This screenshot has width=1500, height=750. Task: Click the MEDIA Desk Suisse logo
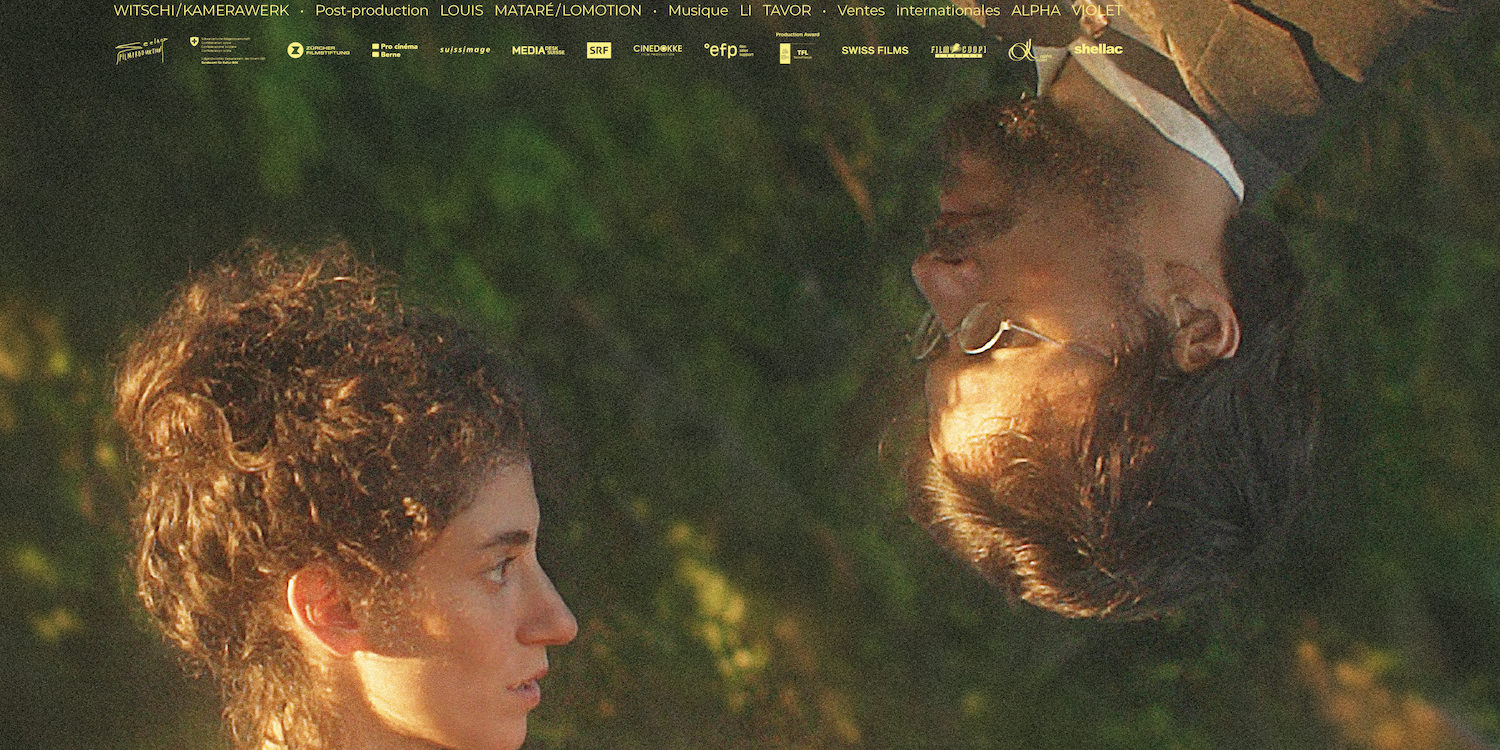pyautogui.click(x=538, y=50)
